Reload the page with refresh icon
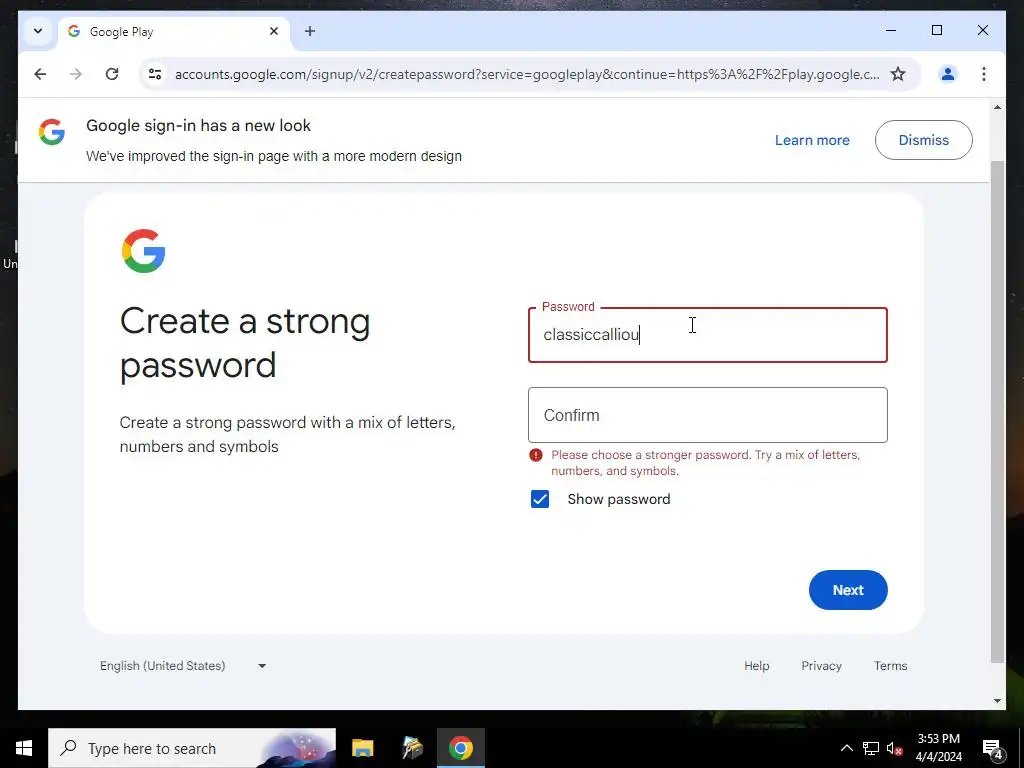This screenshot has height=768, width=1024. pyautogui.click(x=112, y=74)
